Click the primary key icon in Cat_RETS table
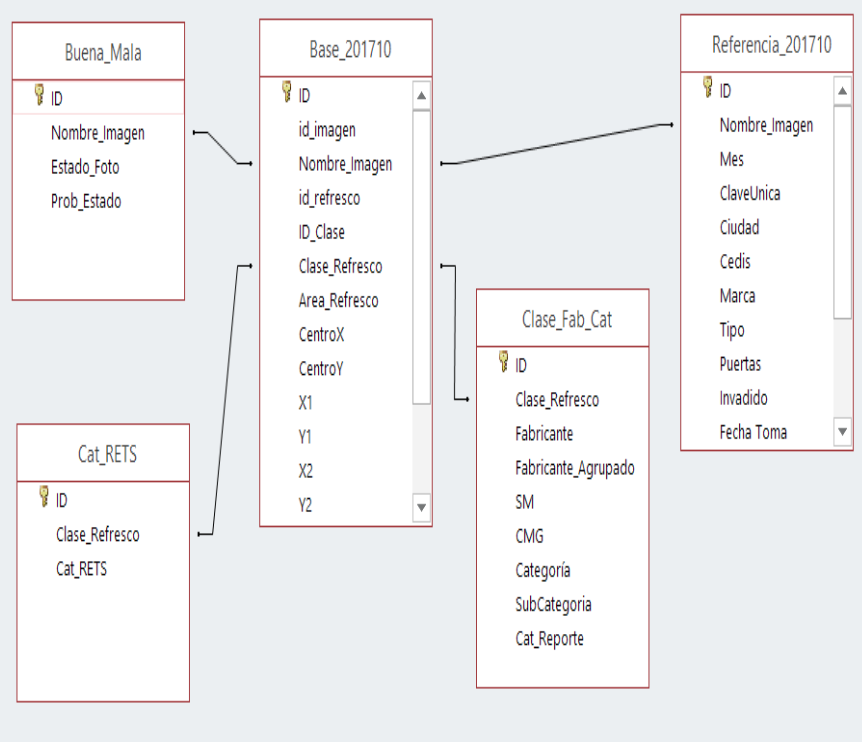This screenshot has height=742, width=862. tap(44, 496)
